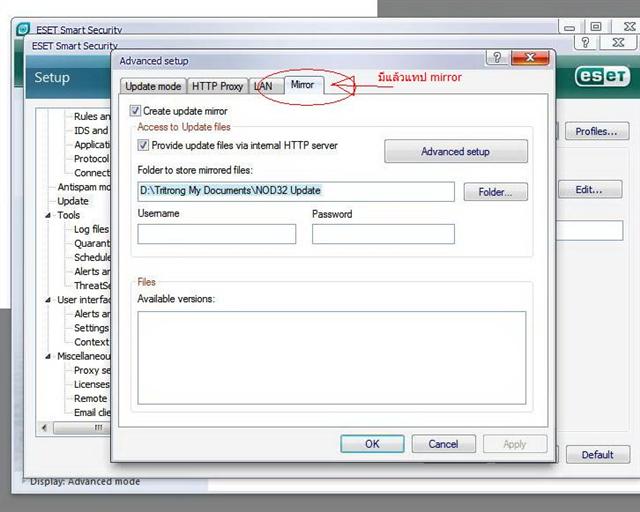Click the Available versions list box
This screenshot has height=512, width=640.
pos(332,358)
